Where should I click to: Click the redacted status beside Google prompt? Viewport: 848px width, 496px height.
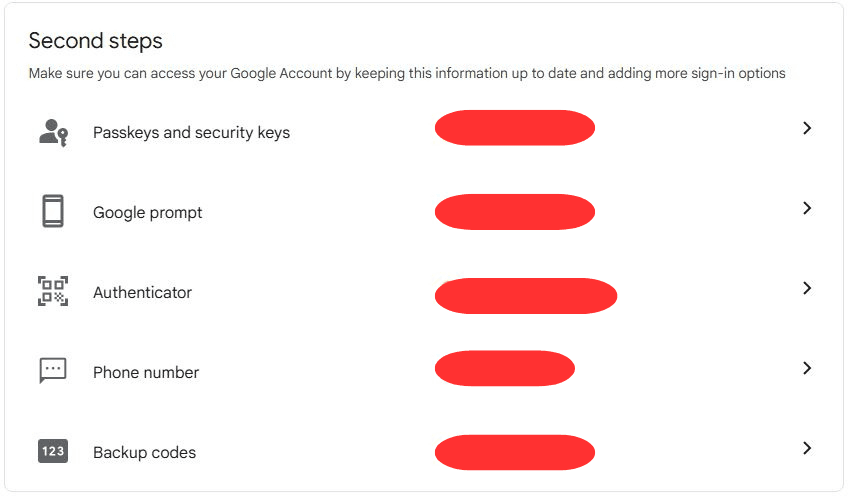(515, 211)
